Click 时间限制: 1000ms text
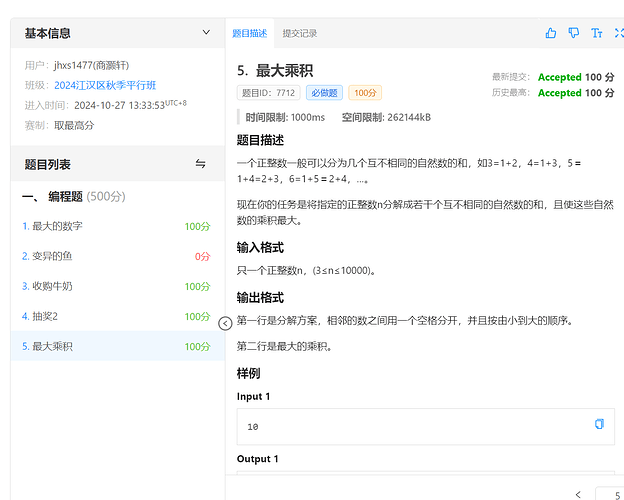 pyautogui.click(x=285, y=117)
